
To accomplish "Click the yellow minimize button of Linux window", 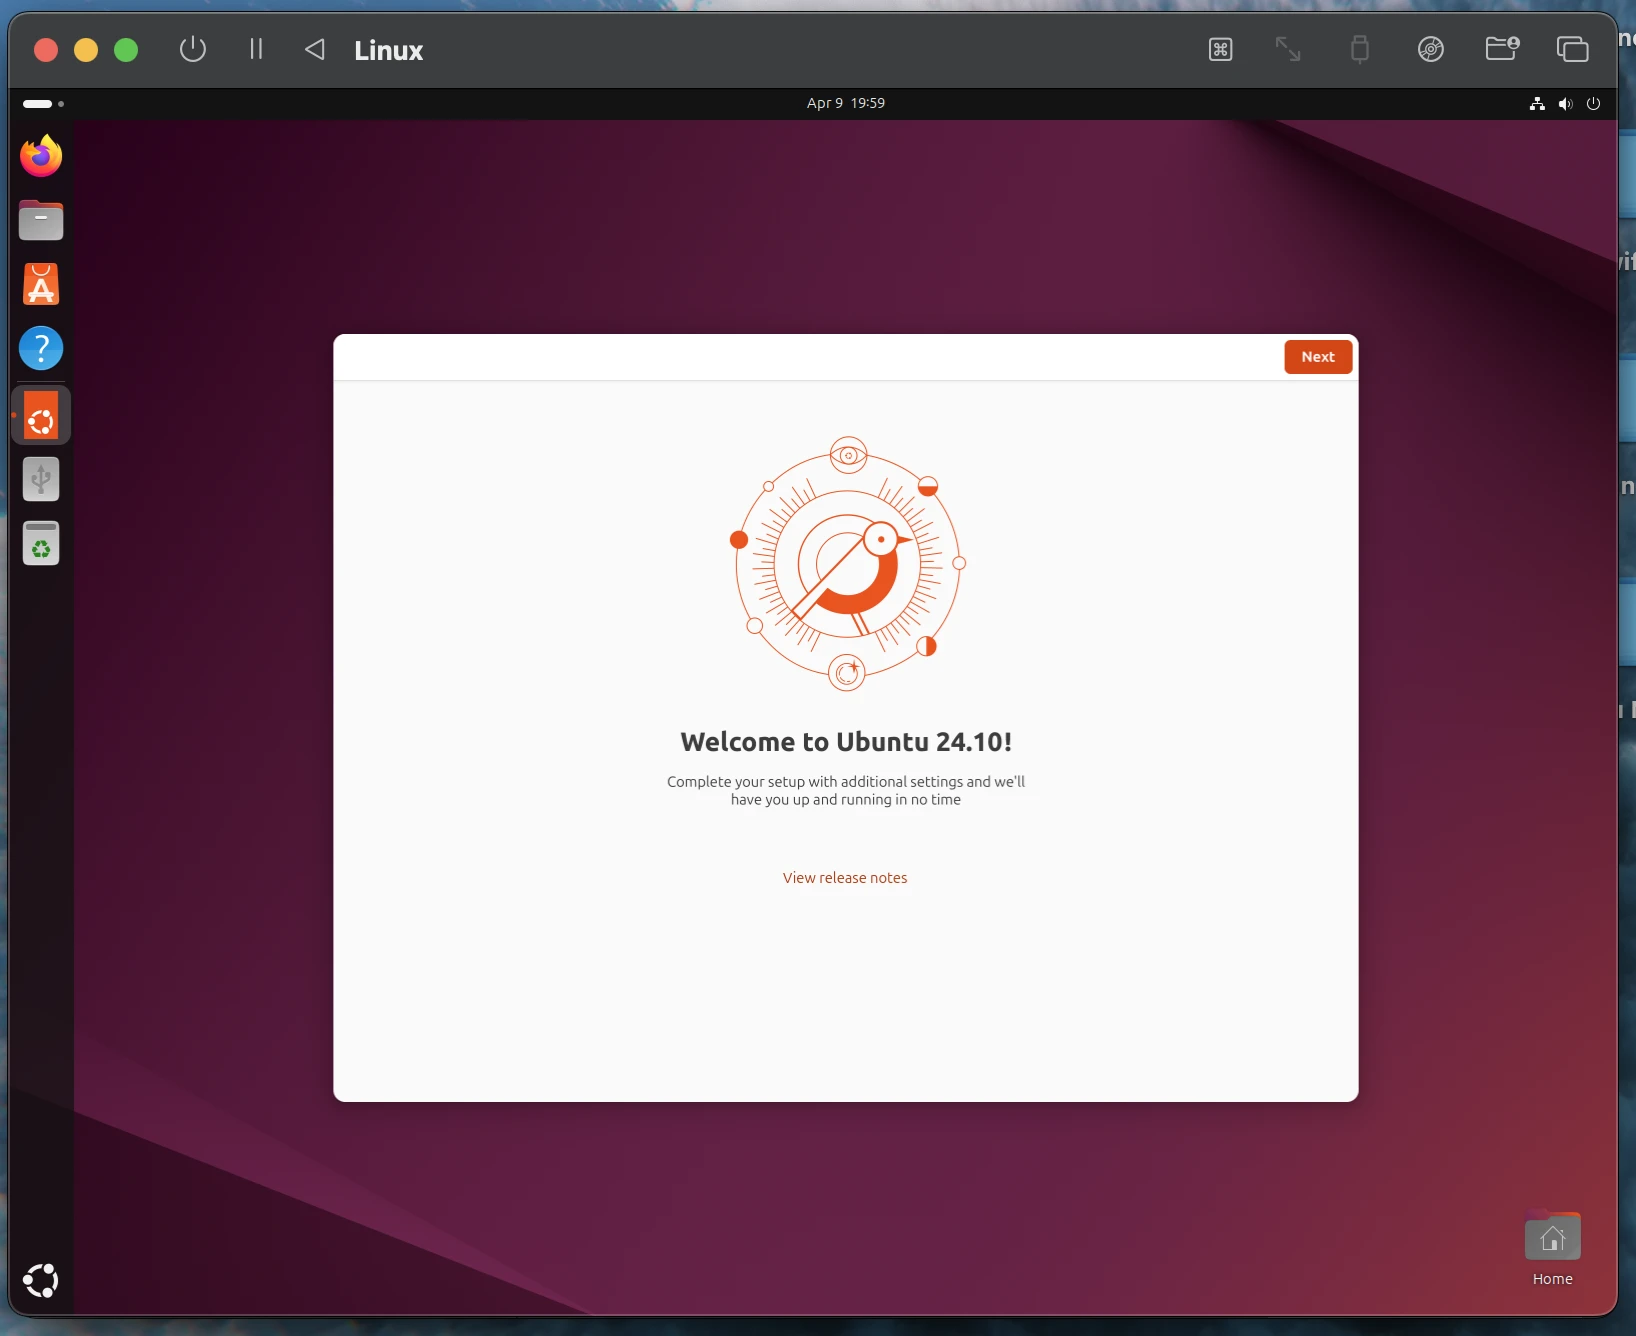I will 86,50.
